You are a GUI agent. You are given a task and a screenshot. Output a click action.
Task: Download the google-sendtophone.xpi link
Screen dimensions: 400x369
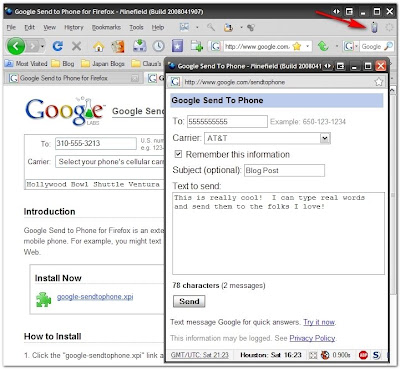95,297
